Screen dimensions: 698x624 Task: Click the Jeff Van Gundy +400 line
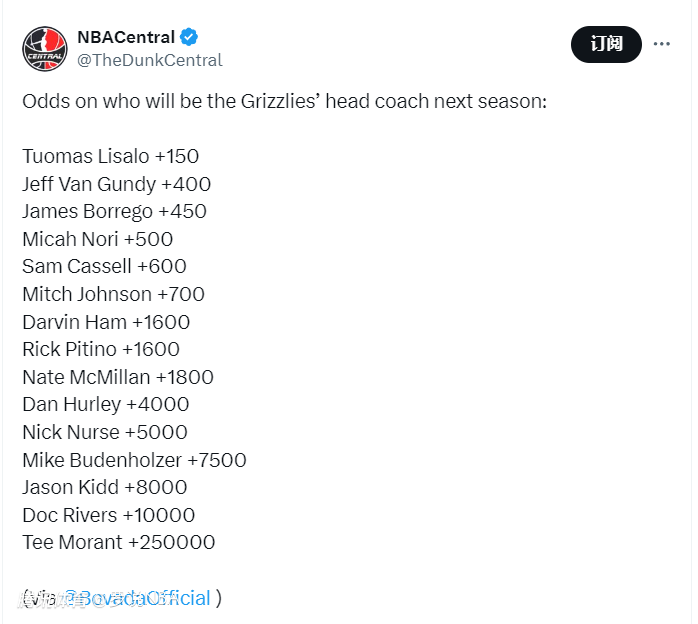[116, 184]
